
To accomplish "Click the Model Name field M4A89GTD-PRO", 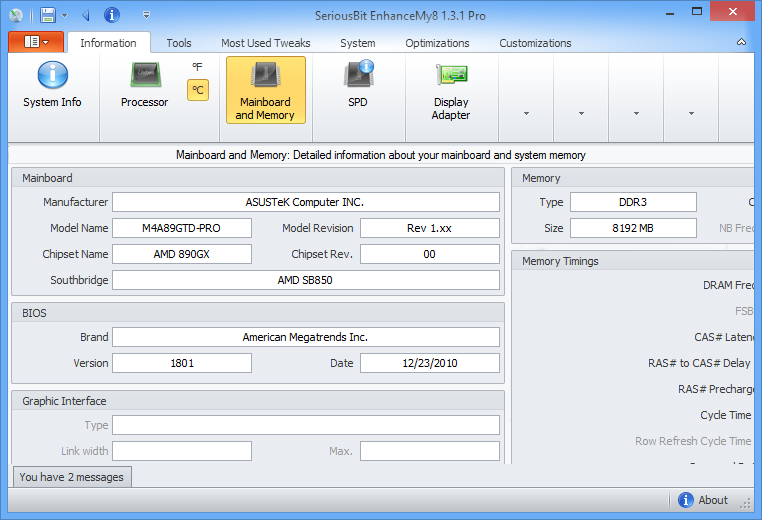I will [182, 228].
